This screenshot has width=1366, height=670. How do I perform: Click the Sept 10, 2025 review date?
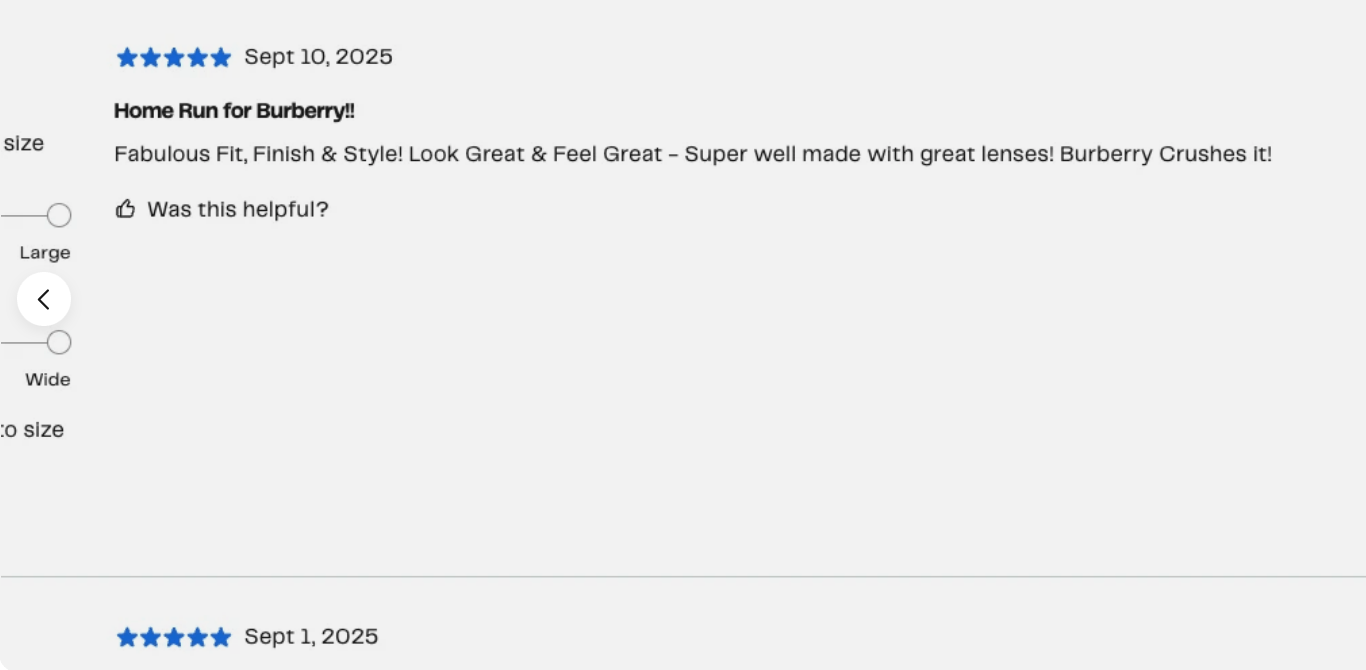coord(318,57)
